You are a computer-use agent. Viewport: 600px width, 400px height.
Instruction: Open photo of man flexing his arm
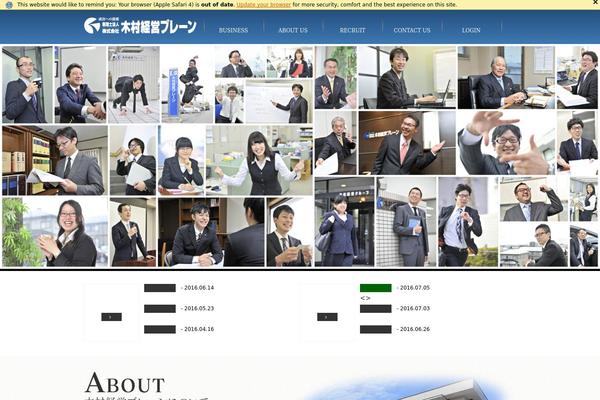tap(533, 199)
